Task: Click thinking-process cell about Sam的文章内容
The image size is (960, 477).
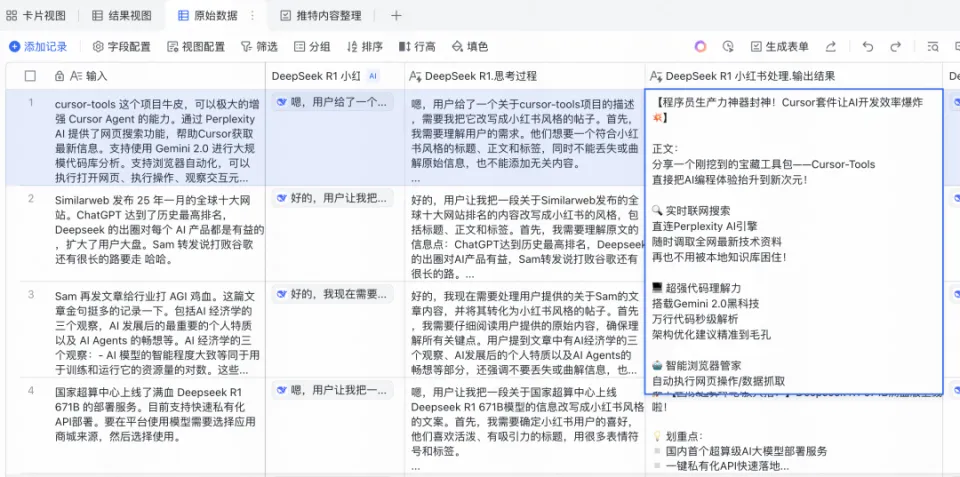Action: click(x=525, y=330)
